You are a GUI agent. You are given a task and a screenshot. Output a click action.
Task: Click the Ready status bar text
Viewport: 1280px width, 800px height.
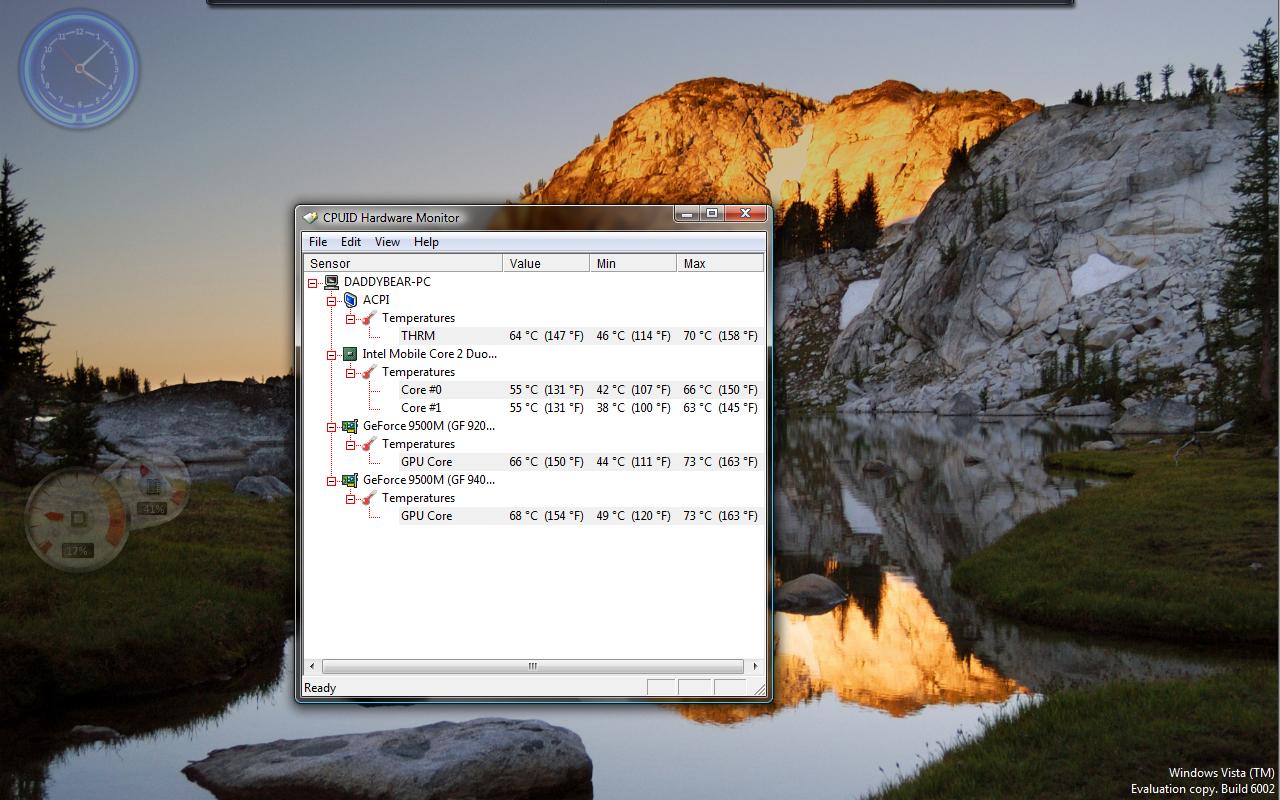point(320,688)
